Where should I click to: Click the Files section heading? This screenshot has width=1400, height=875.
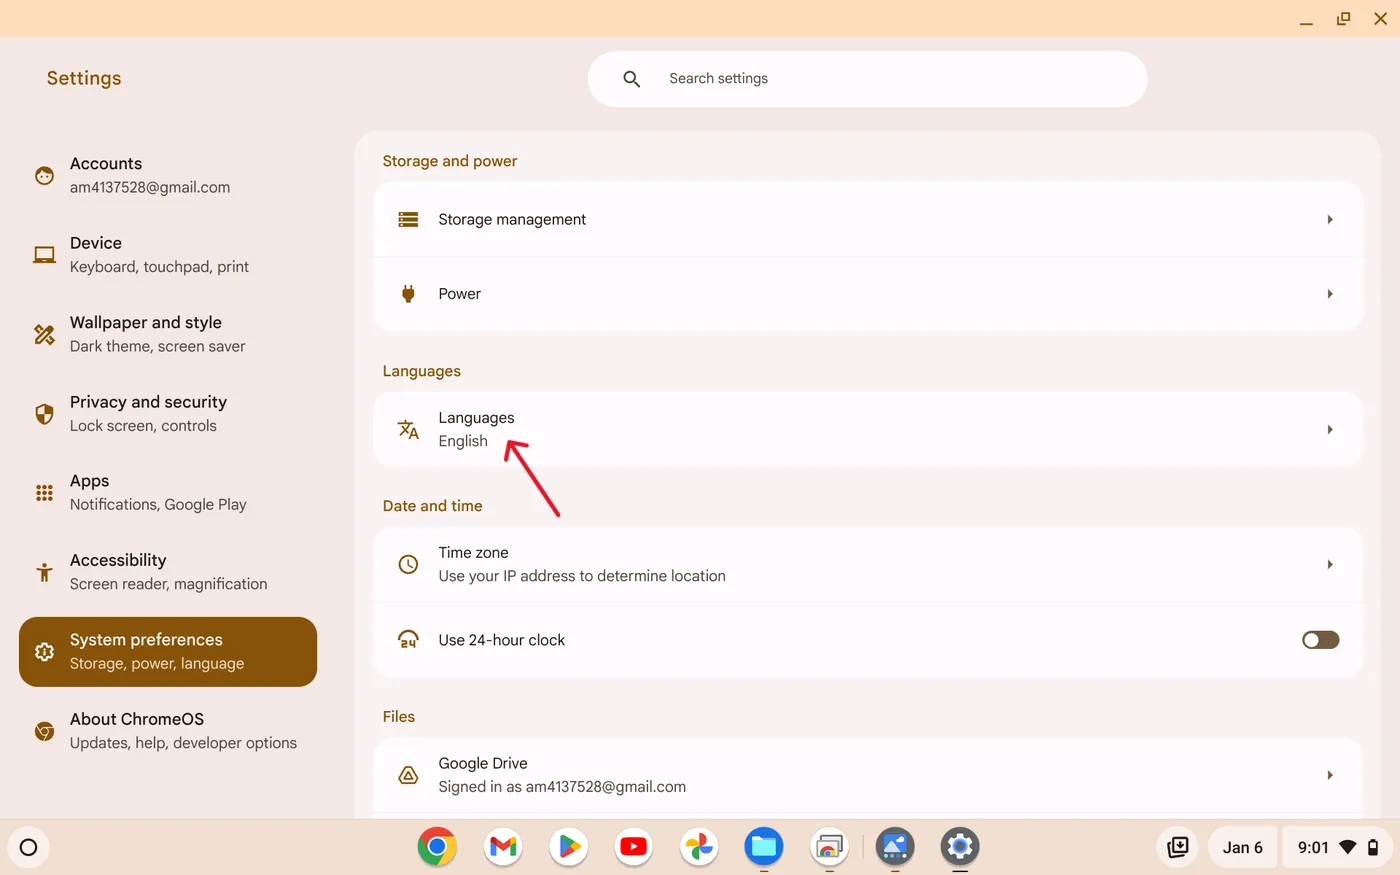click(399, 717)
